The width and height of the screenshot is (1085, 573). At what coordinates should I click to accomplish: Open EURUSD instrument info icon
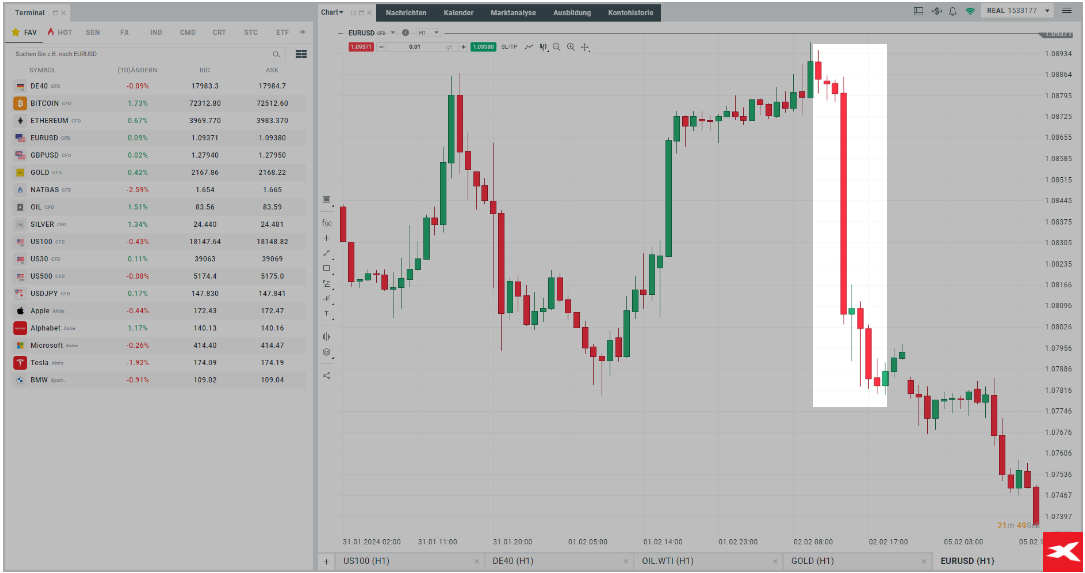point(405,33)
